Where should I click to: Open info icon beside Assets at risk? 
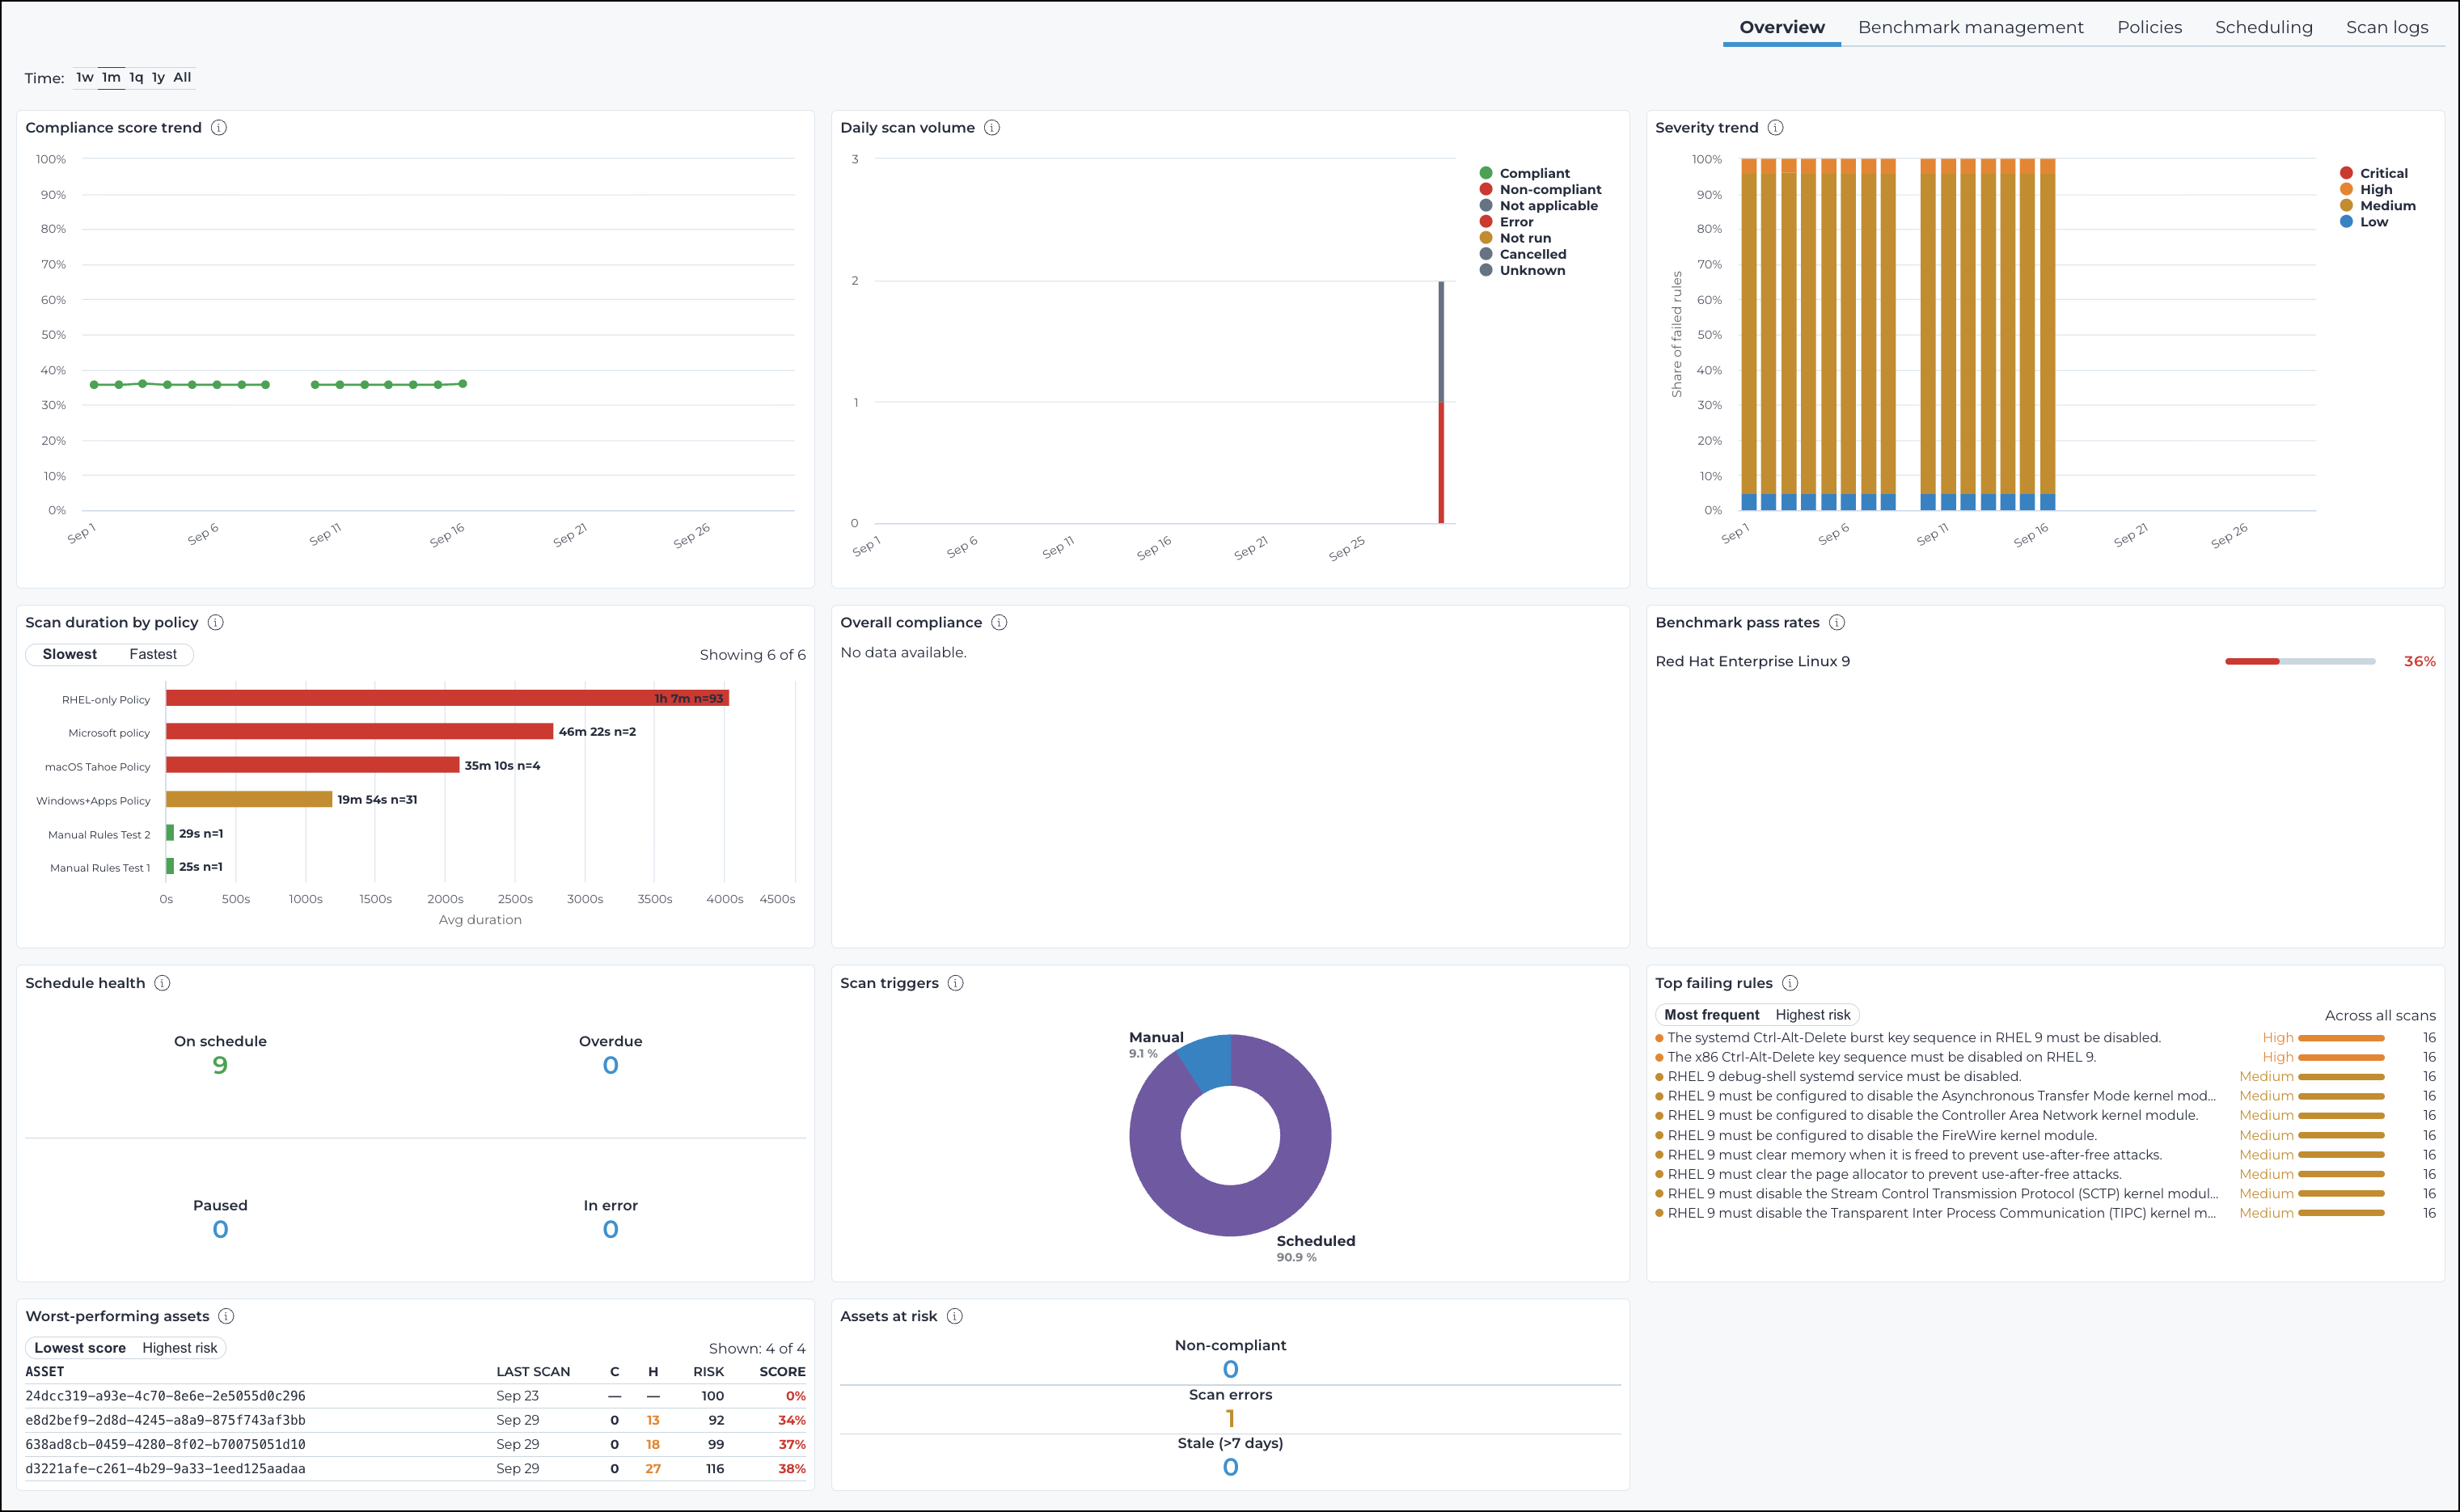[x=955, y=1316]
